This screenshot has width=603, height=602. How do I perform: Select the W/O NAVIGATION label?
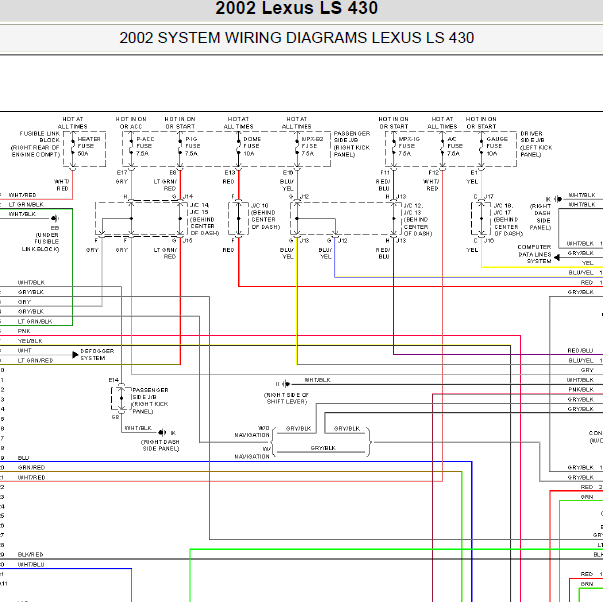[252, 431]
